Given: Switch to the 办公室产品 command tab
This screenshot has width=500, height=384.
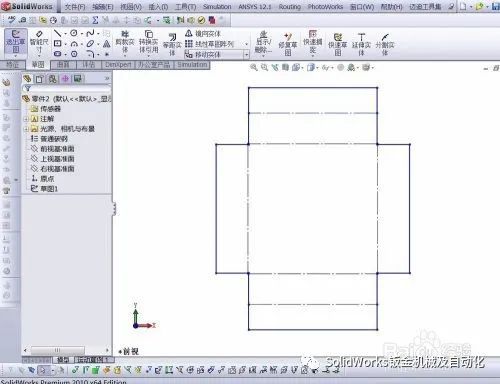Looking at the screenshot, I should (154, 65).
